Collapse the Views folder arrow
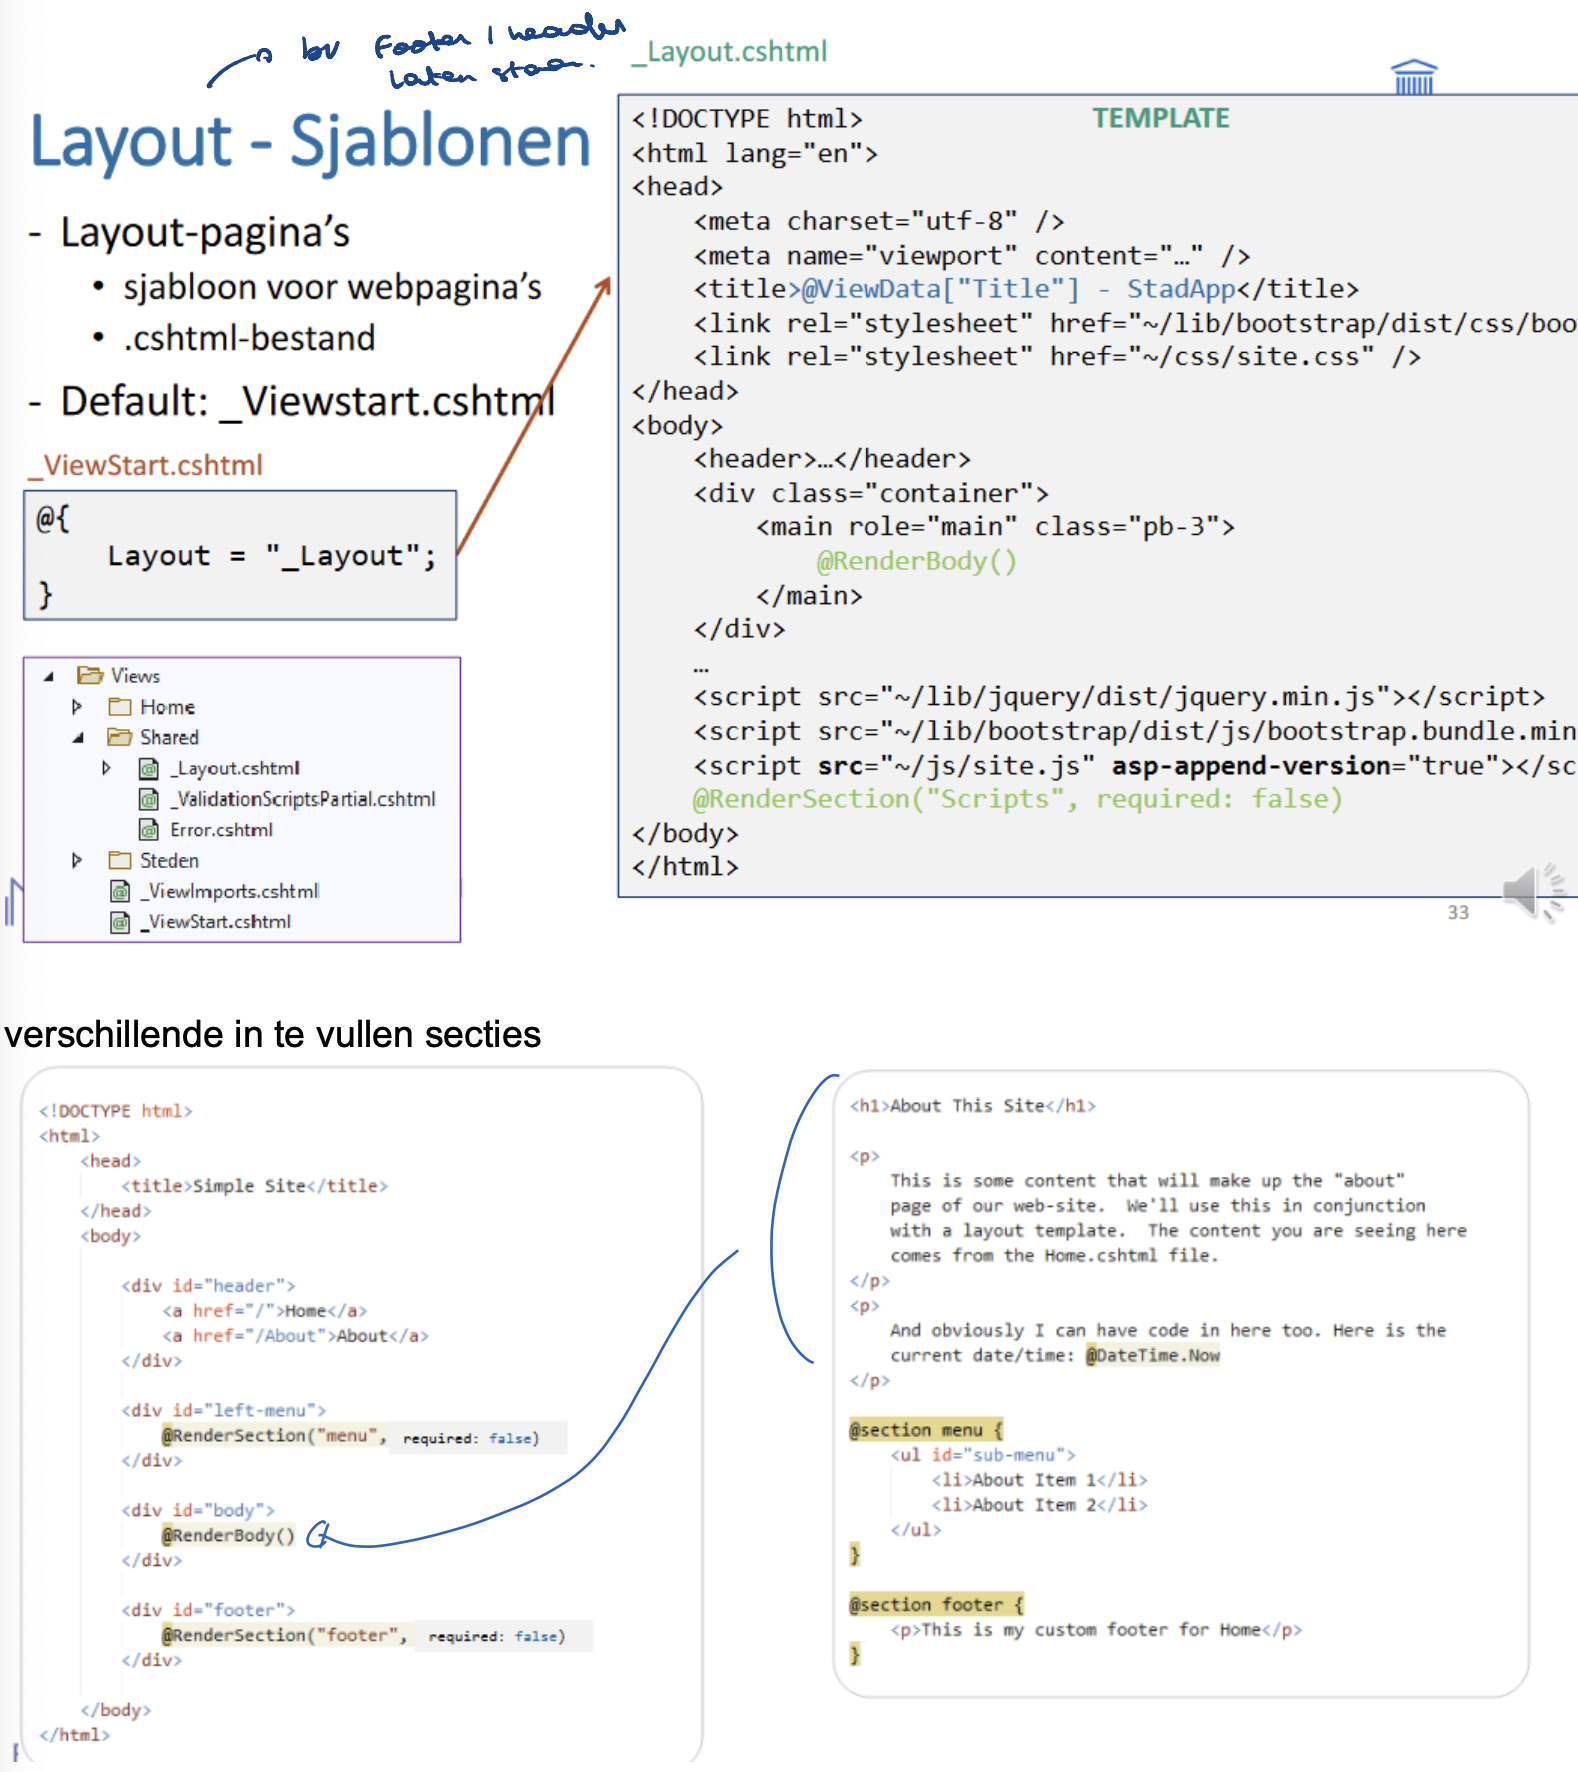 point(49,676)
